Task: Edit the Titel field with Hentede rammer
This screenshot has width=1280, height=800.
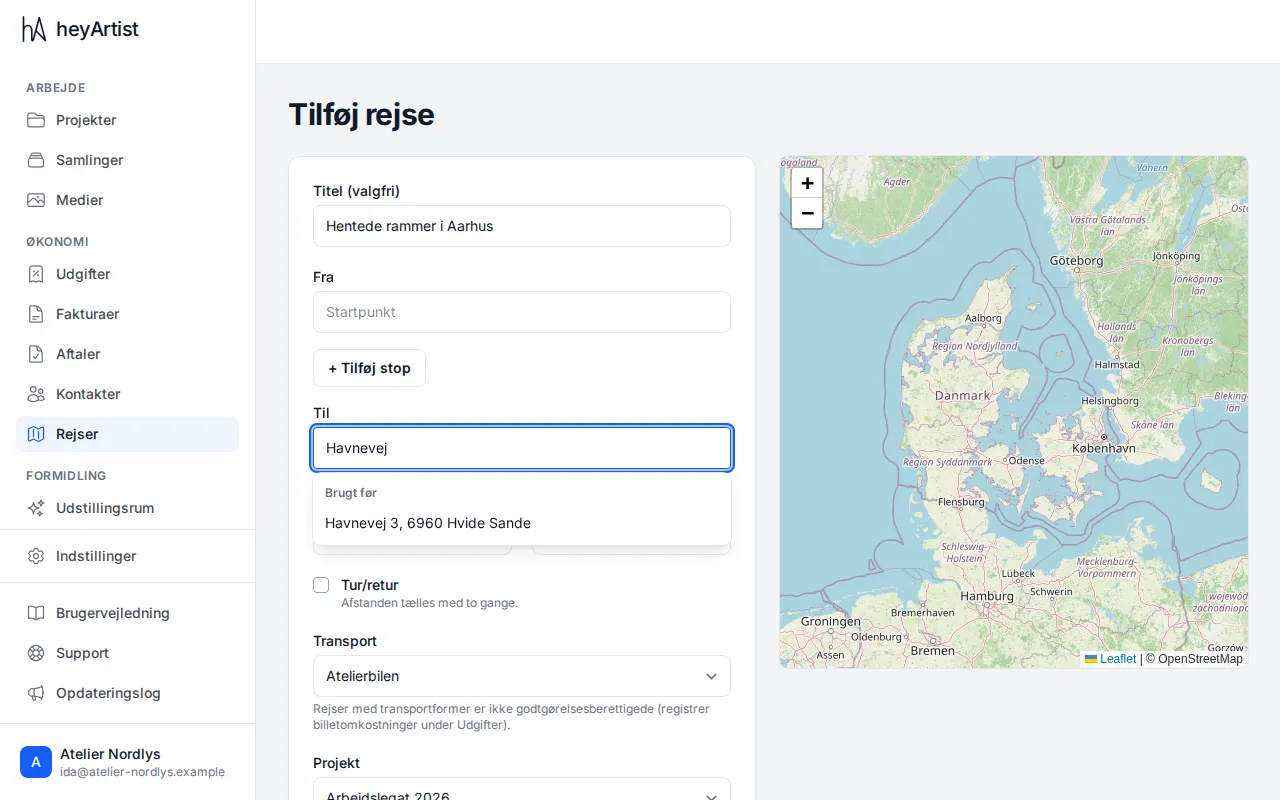Action: (522, 226)
